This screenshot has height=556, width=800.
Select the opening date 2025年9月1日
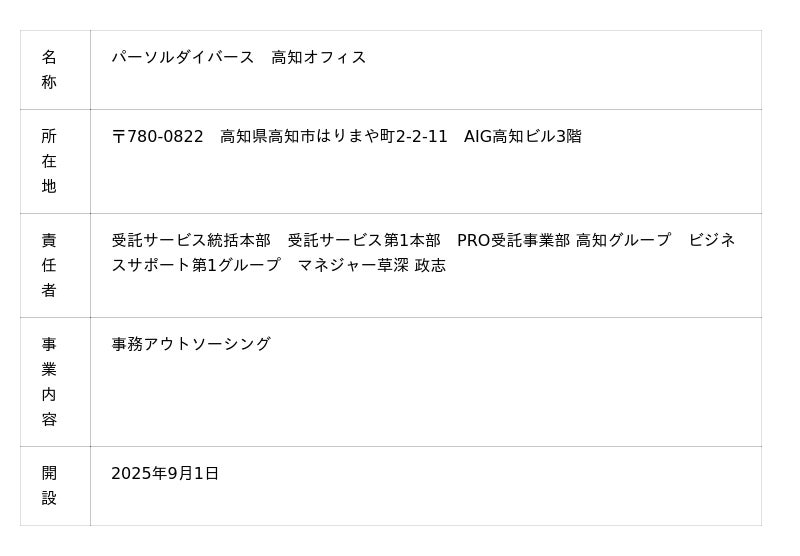click(165, 473)
